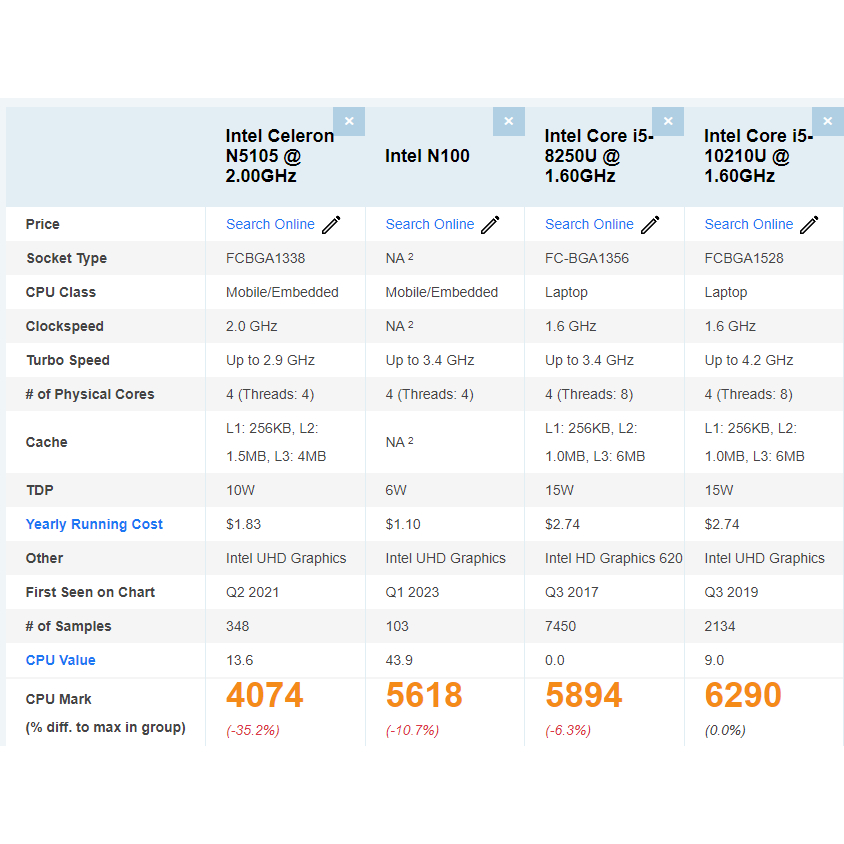Click the CPU Mark score 4074

[265, 695]
